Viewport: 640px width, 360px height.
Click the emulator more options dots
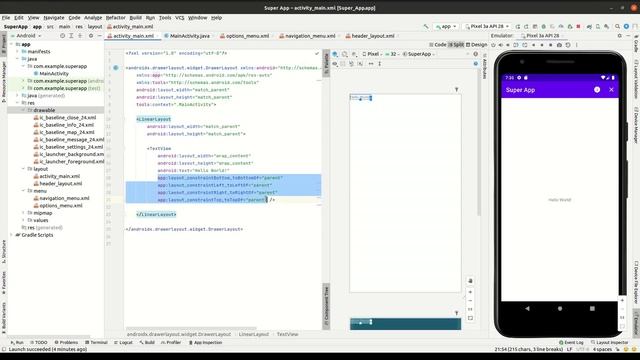[x=576, y=45]
